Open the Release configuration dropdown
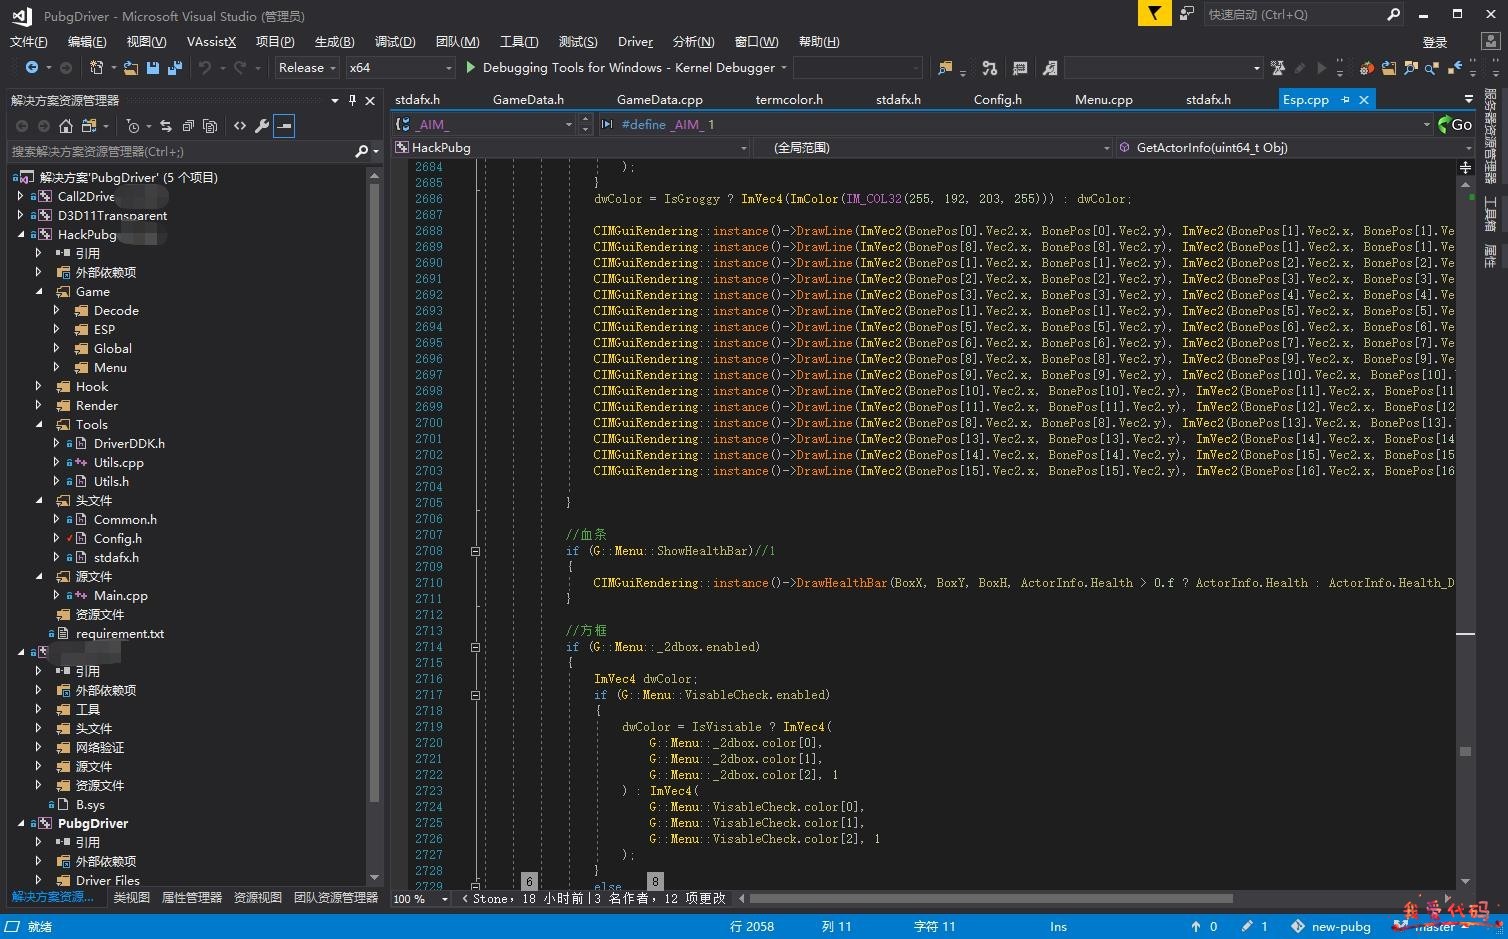The height and width of the screenshot is (939, 1508). (307, 67)
